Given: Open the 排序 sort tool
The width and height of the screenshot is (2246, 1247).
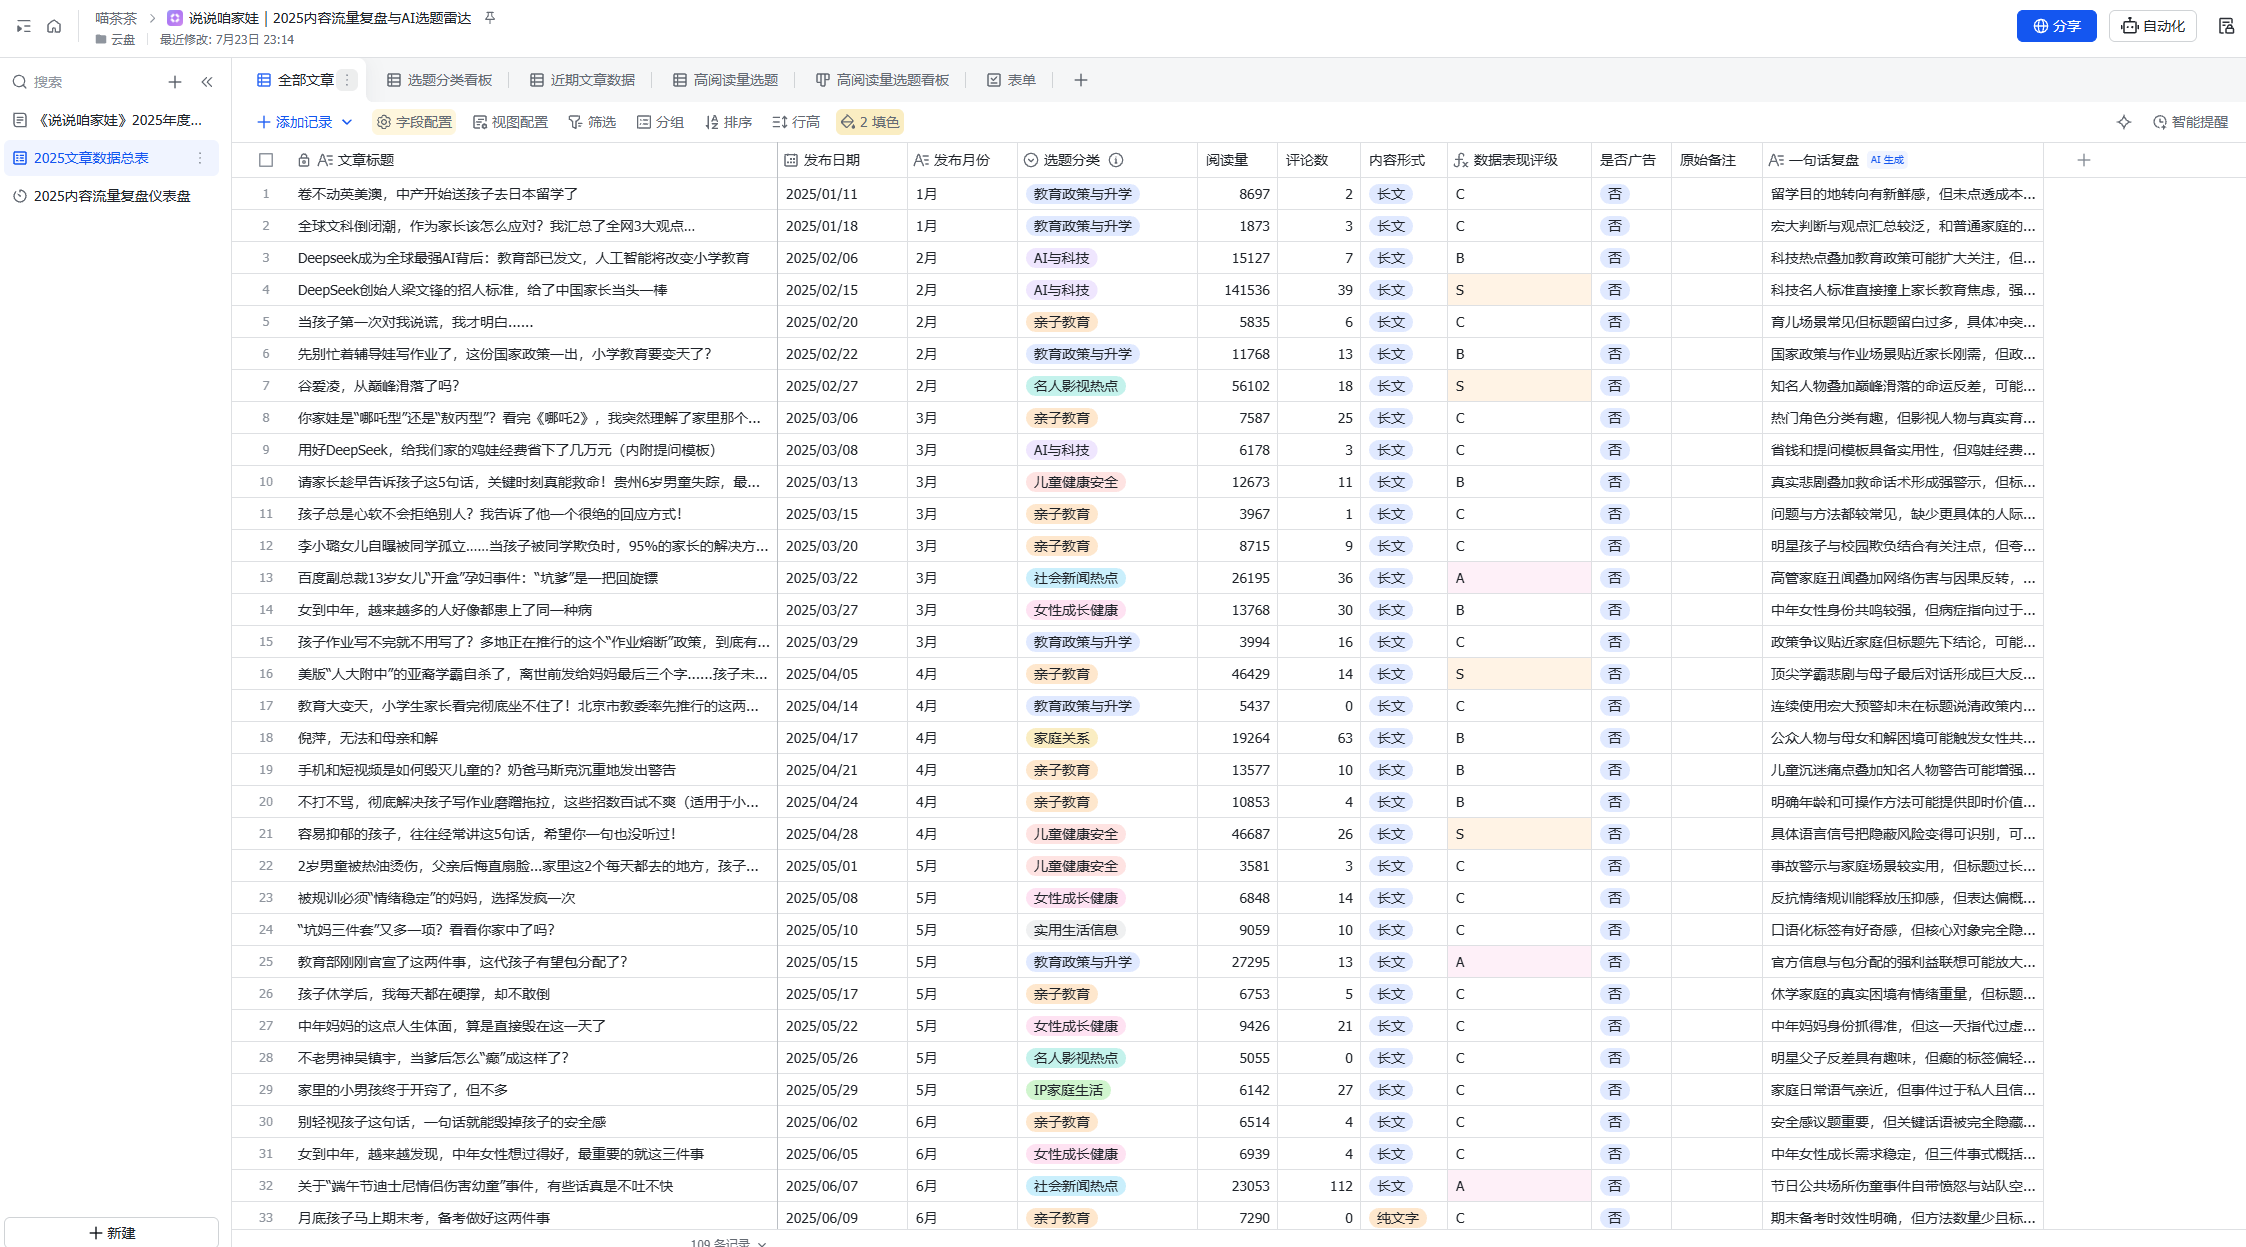Looking at the screenshot, I should pos(728,122).
